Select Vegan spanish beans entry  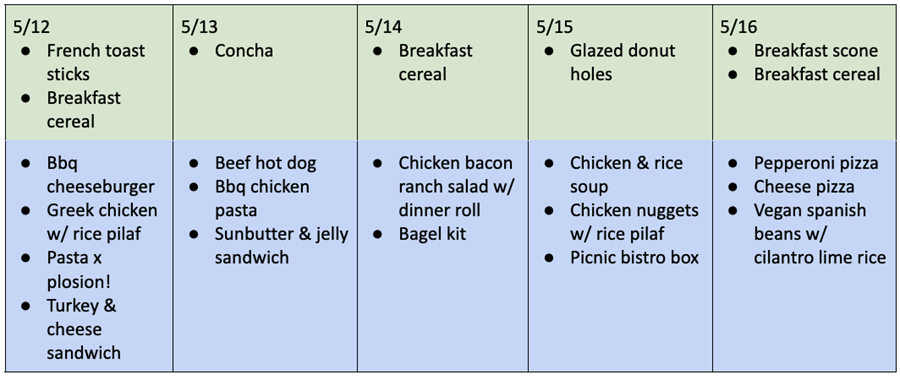tap(820, 234)
